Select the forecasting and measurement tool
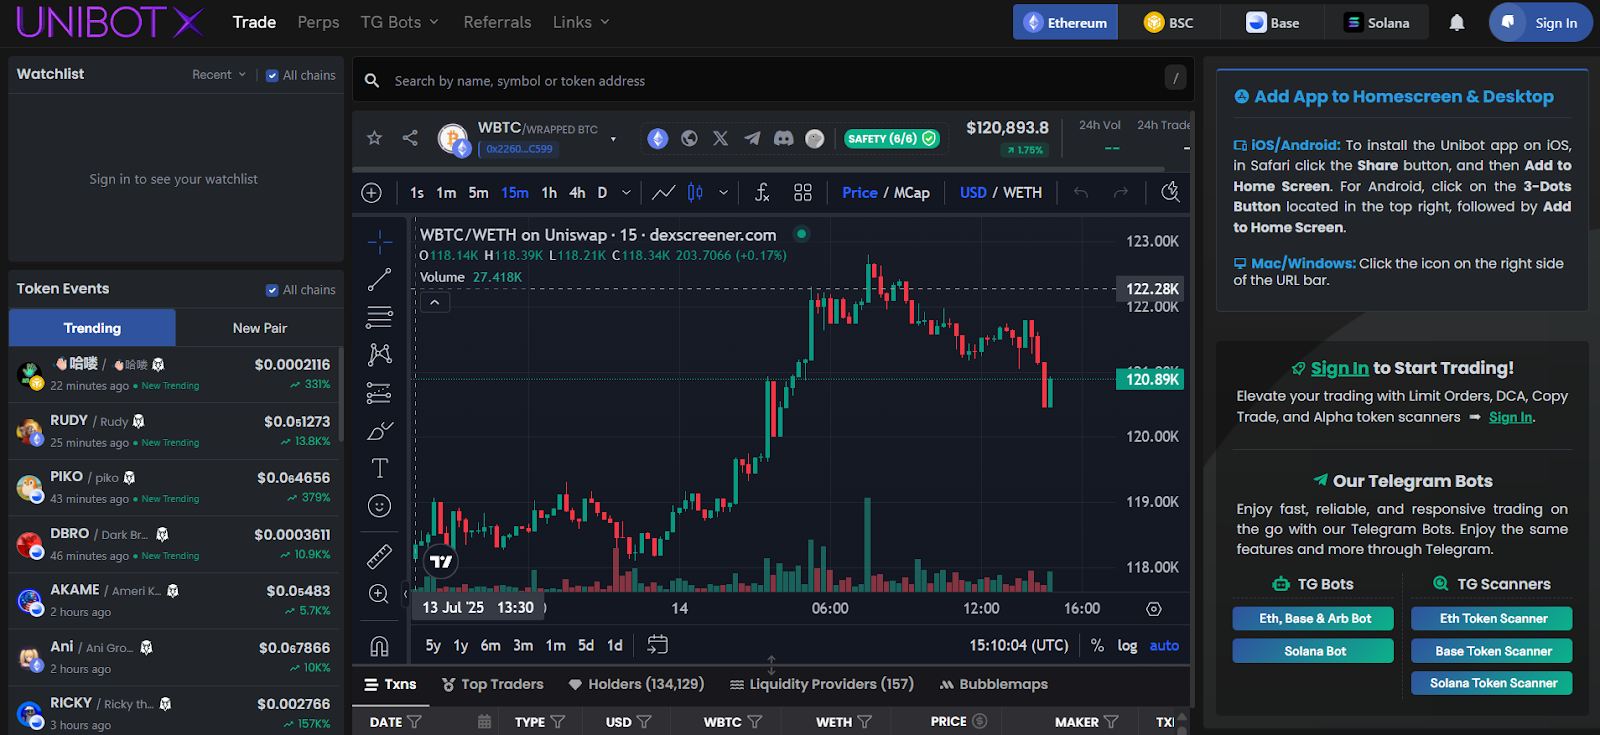The width and height of the screenshot is (1600, 735). click(x=380, y=392)
